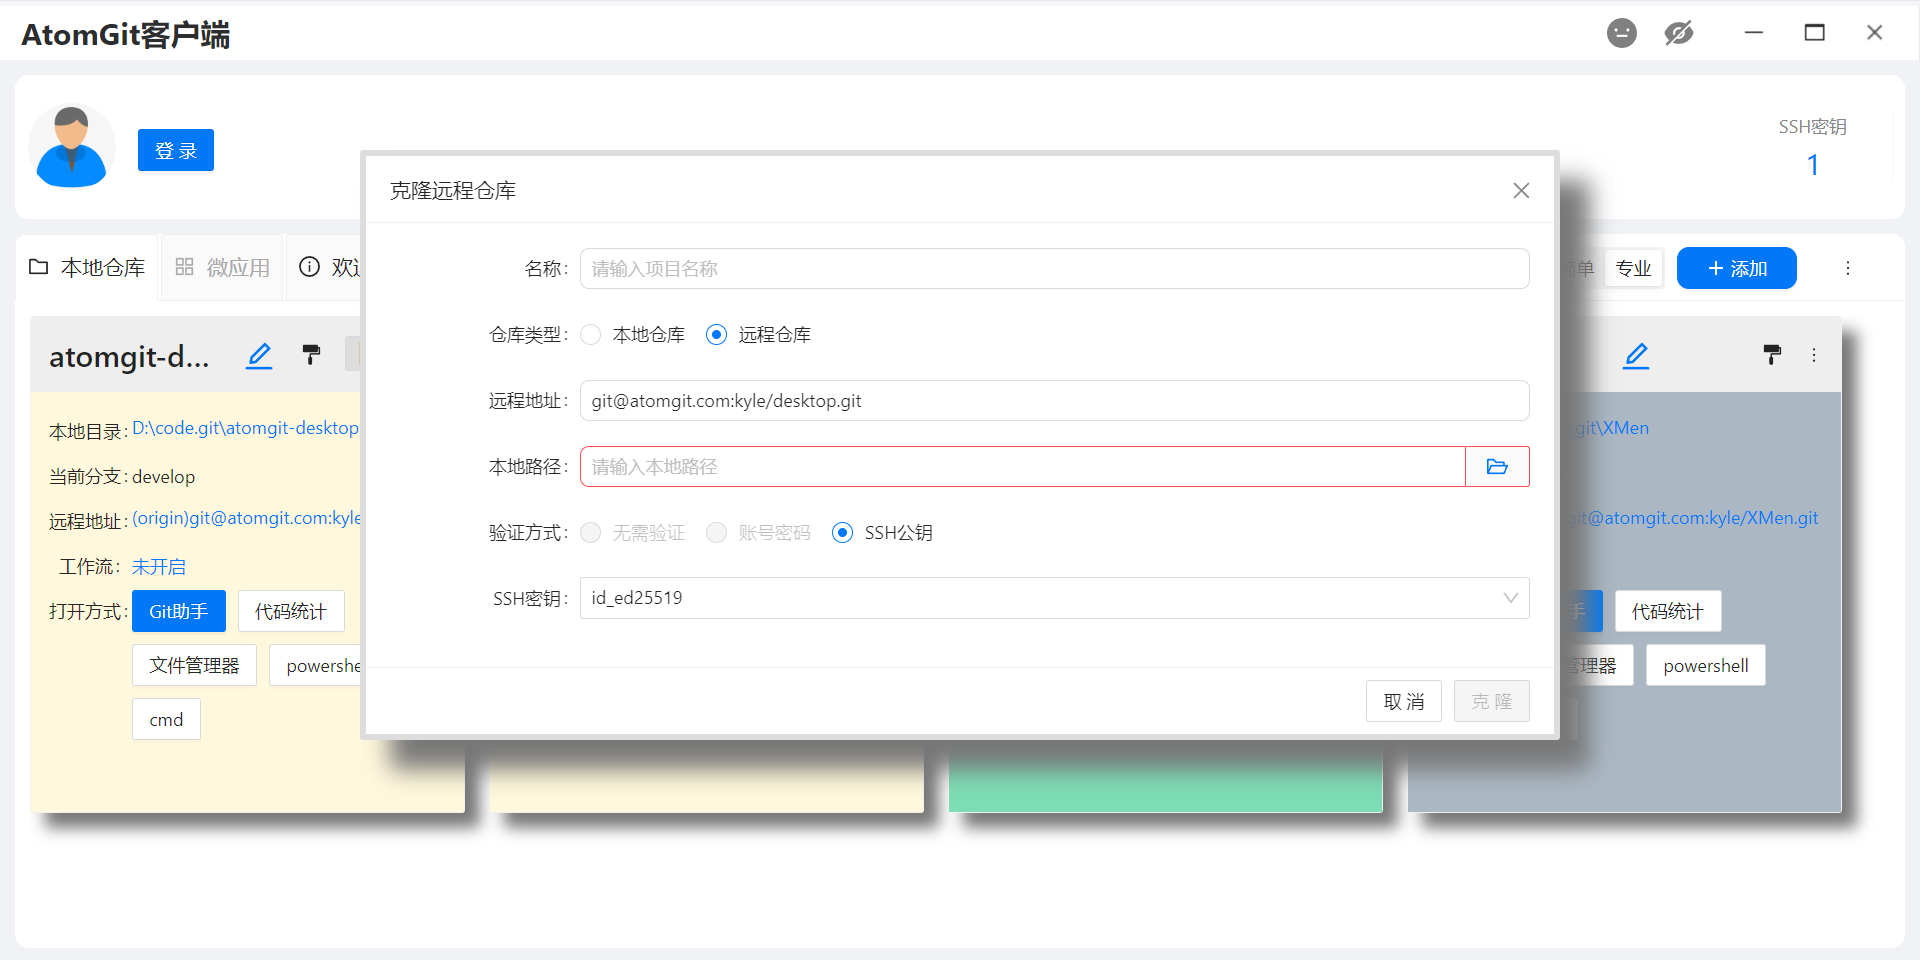Select 远程仓库 repository type radio
The height and width of the screenshot is (960, 1920).
(717, 334)
